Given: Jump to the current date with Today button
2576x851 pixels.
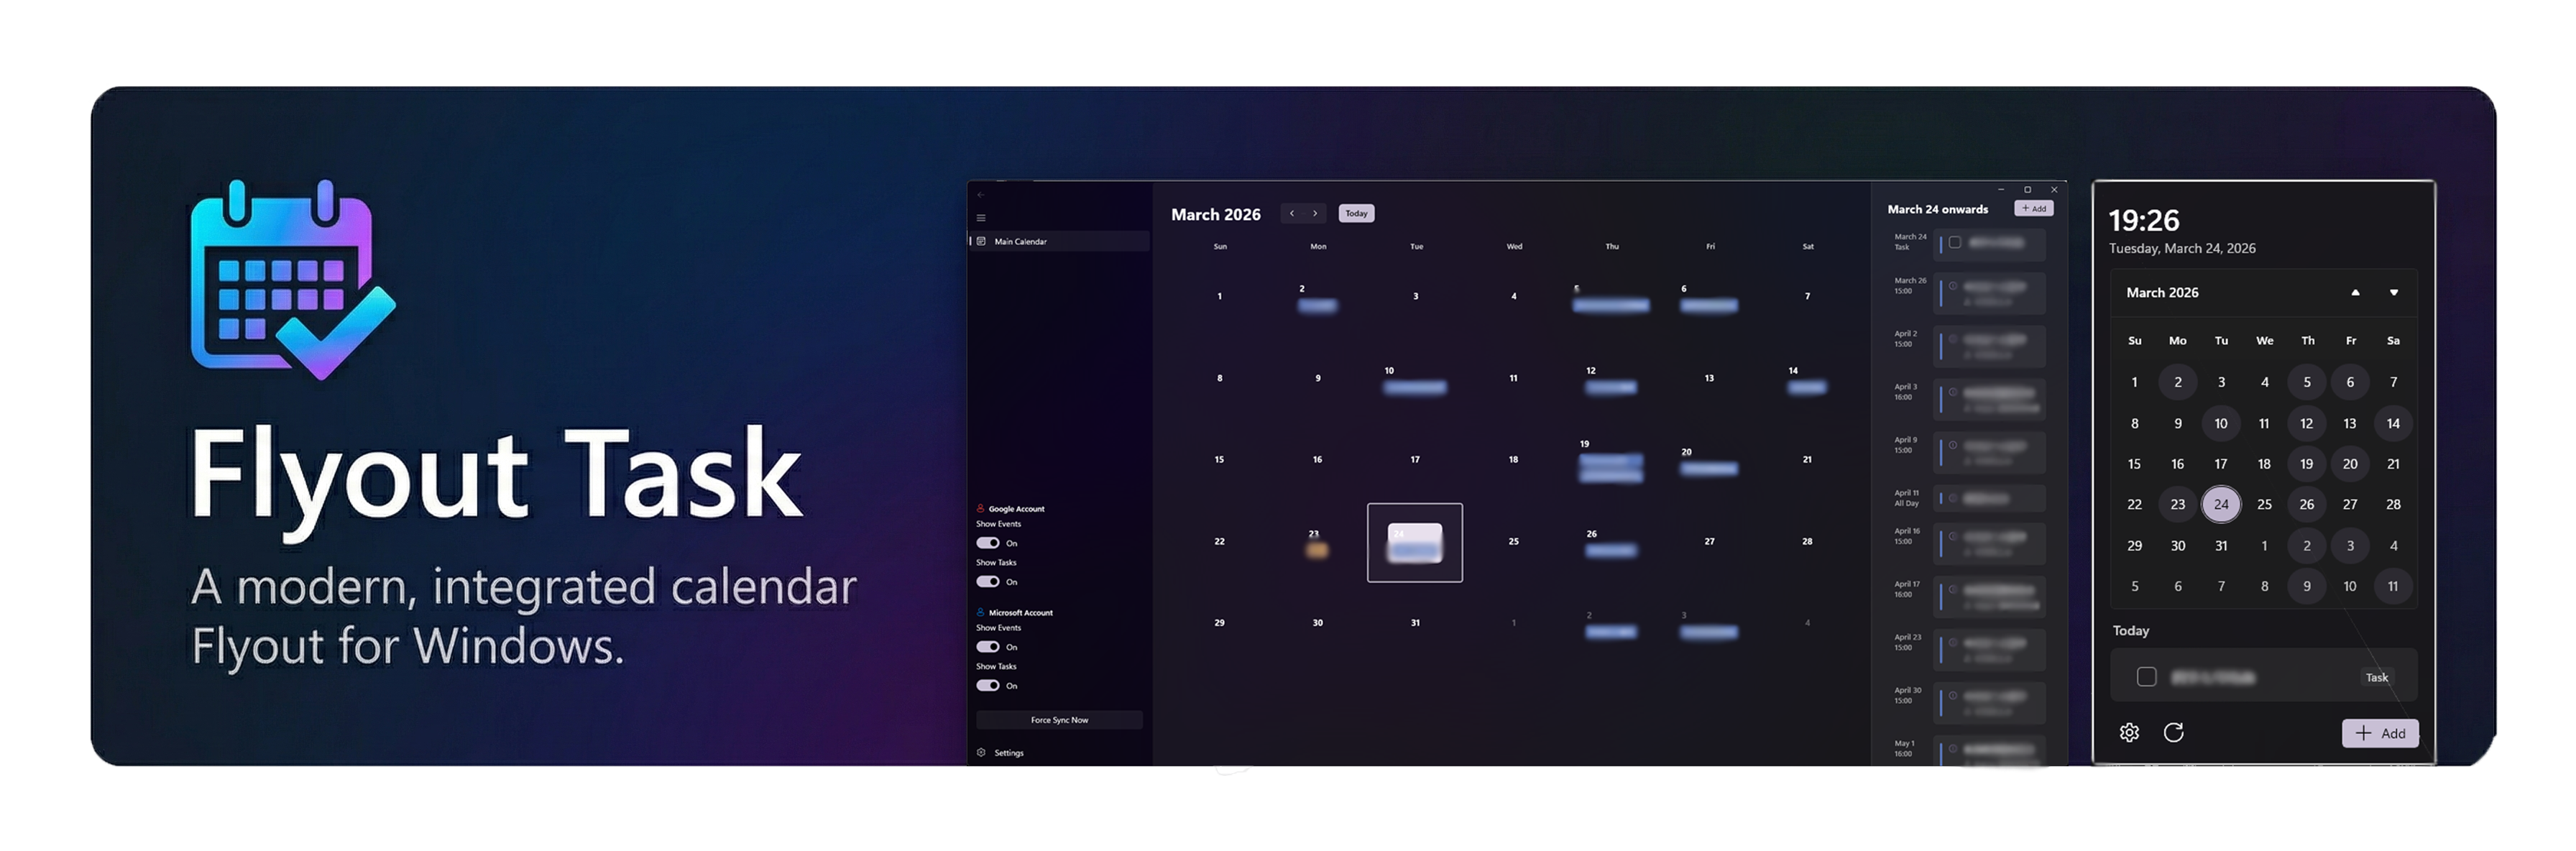Looking at the screenshot, I should 1356,213.
